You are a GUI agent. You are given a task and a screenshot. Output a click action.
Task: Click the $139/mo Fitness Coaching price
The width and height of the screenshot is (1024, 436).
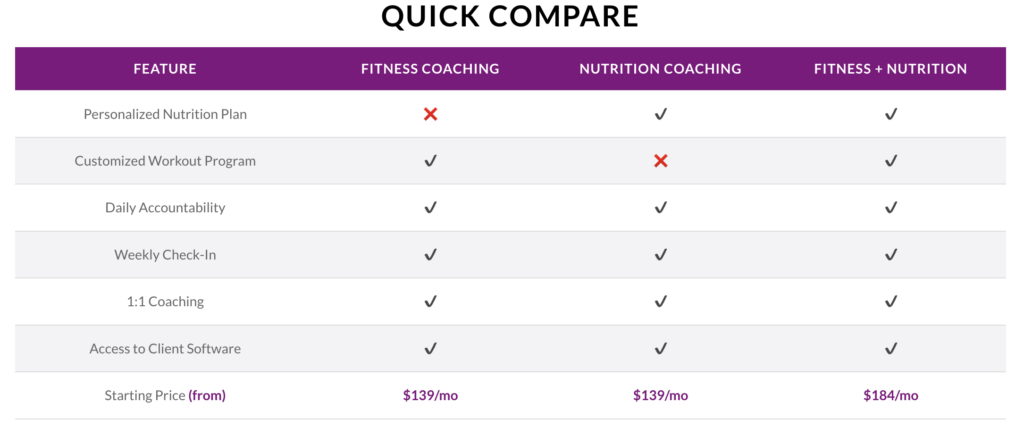(430, 396)
